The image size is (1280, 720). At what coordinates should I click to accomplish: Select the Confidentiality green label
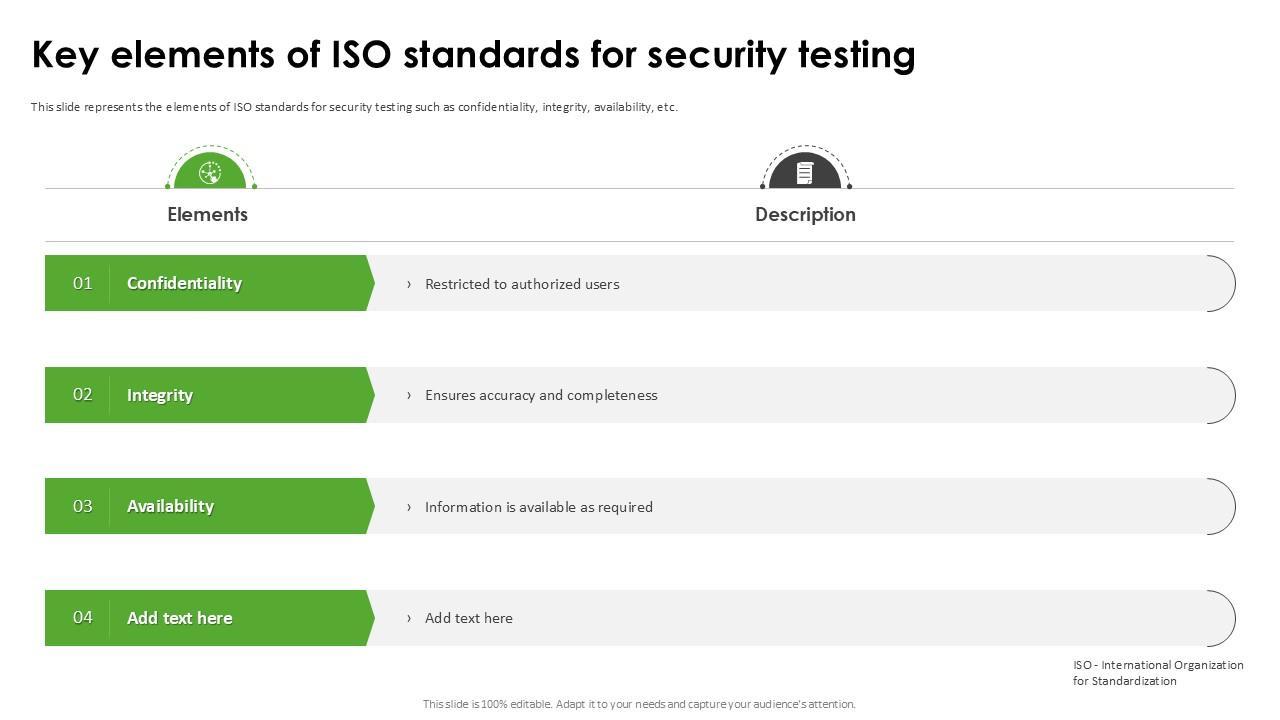184,283
